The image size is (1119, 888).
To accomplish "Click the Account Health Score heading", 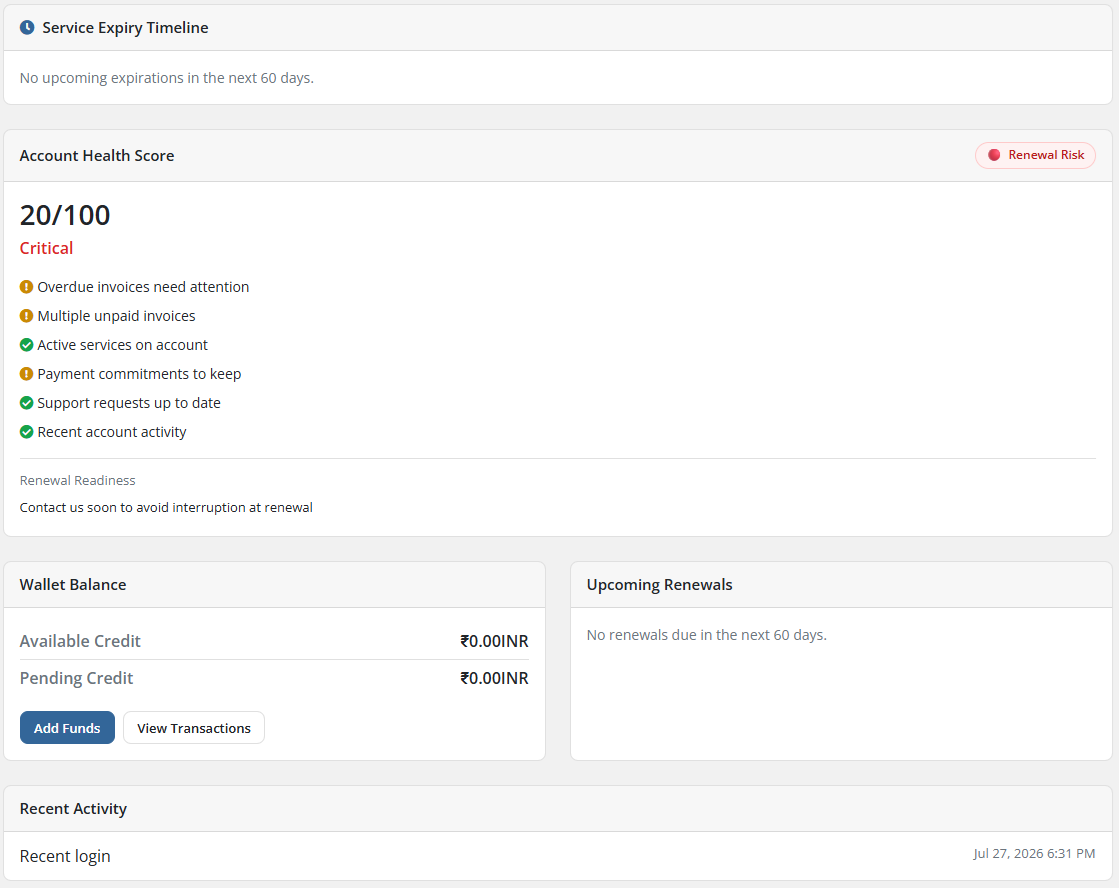I will pos(97,156).
